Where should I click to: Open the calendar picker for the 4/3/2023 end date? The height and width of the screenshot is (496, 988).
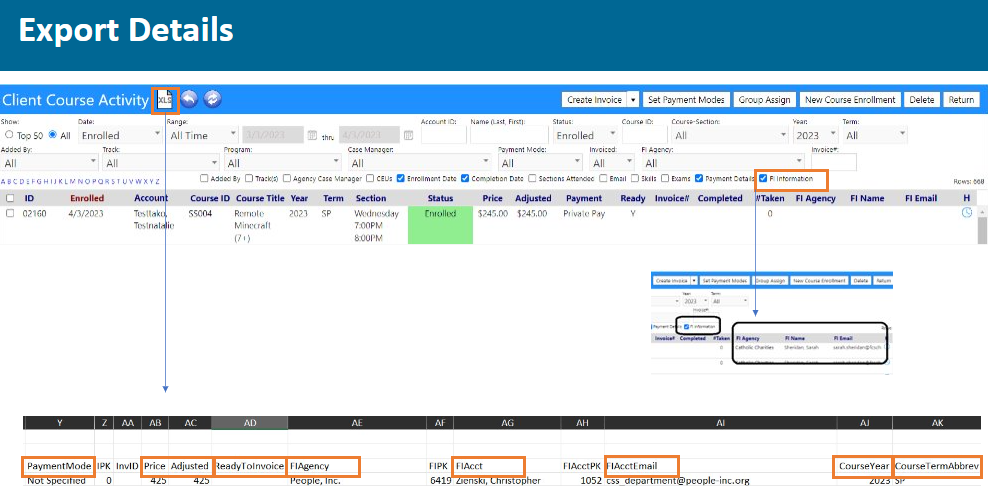tap(408, 135)
